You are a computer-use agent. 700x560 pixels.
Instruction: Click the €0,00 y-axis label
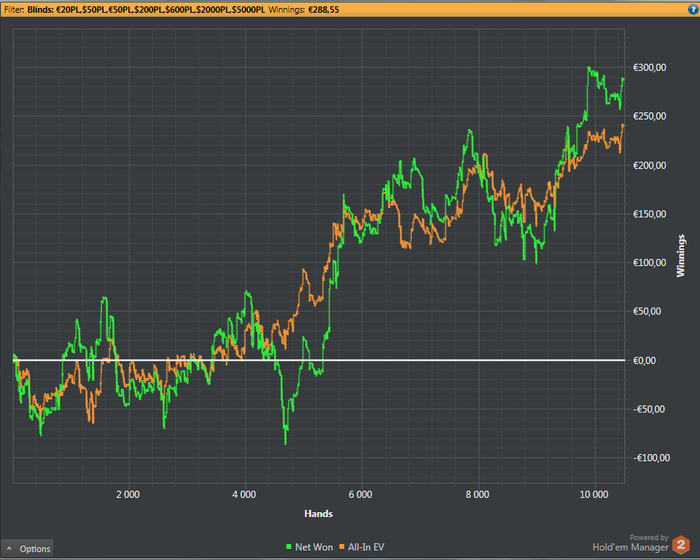[x=645, y=360]
